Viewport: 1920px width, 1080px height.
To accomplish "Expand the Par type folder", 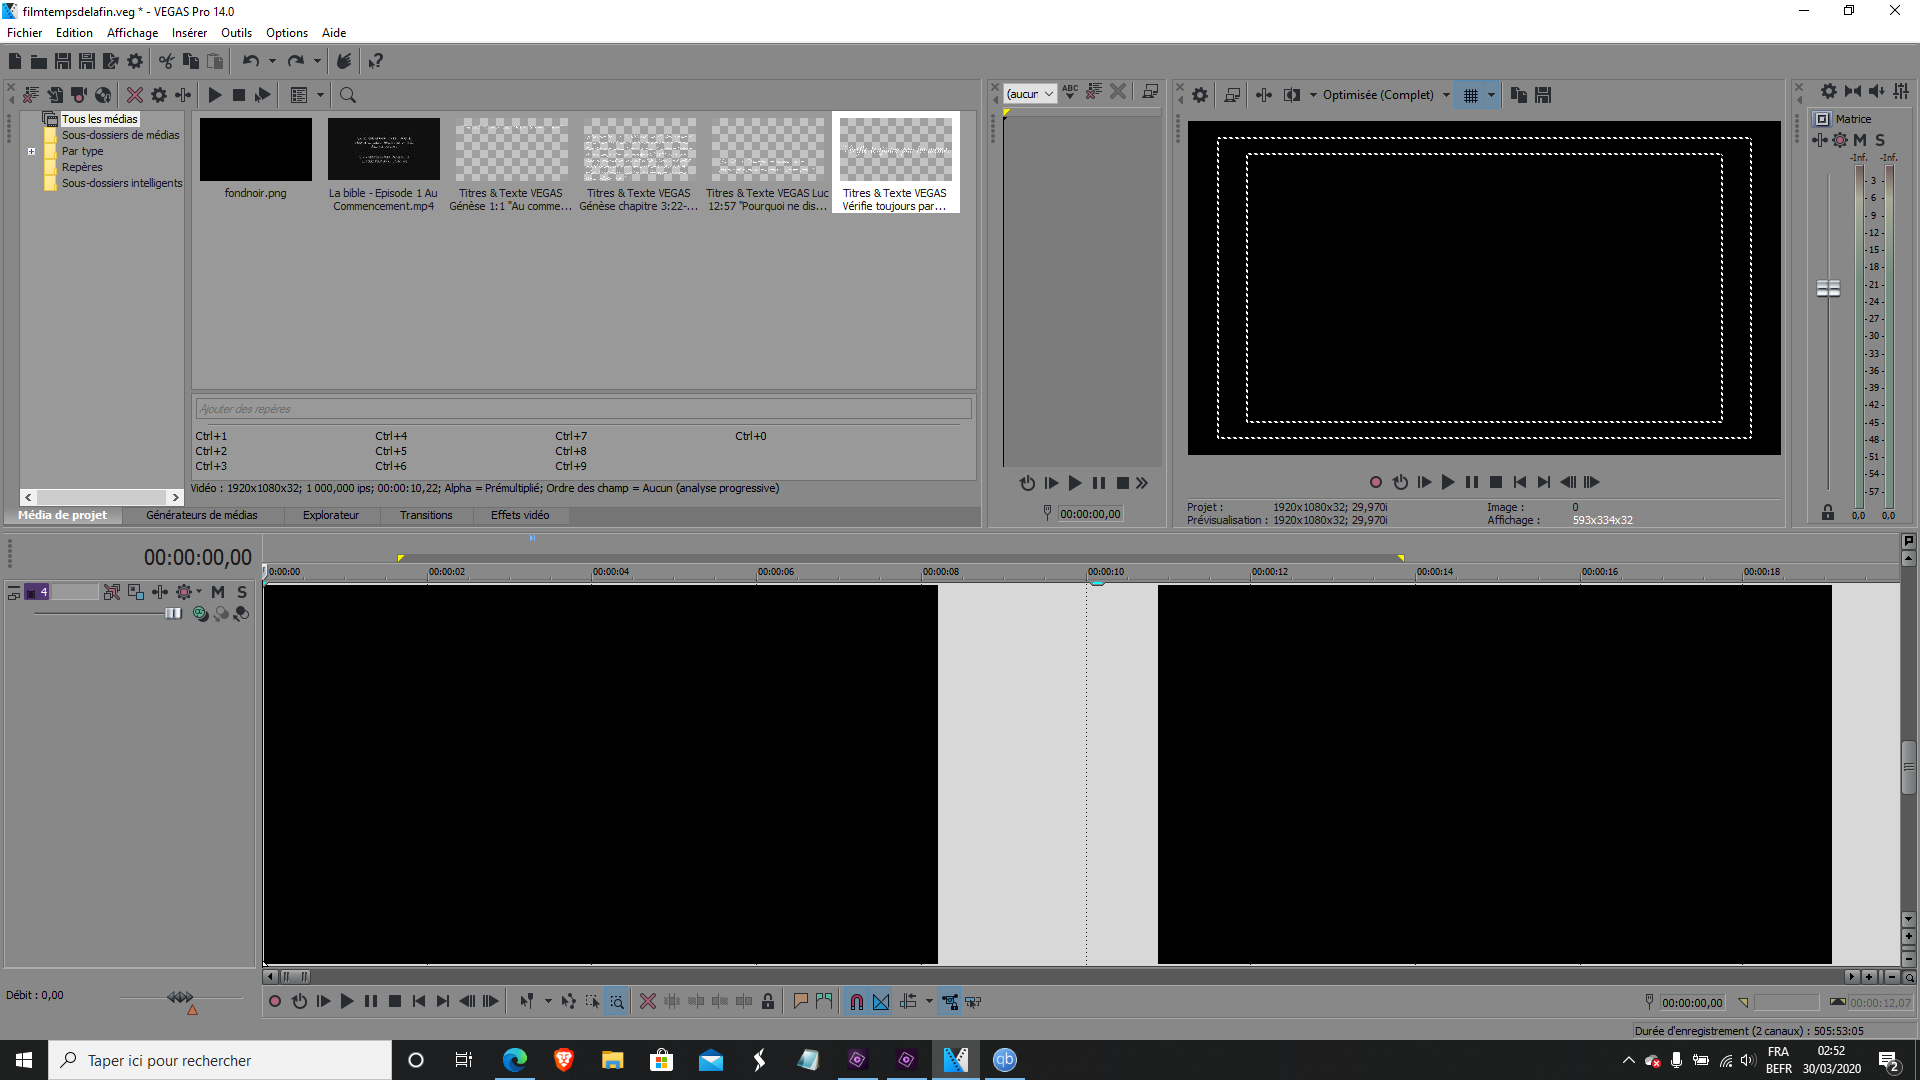I will point(32,152).
